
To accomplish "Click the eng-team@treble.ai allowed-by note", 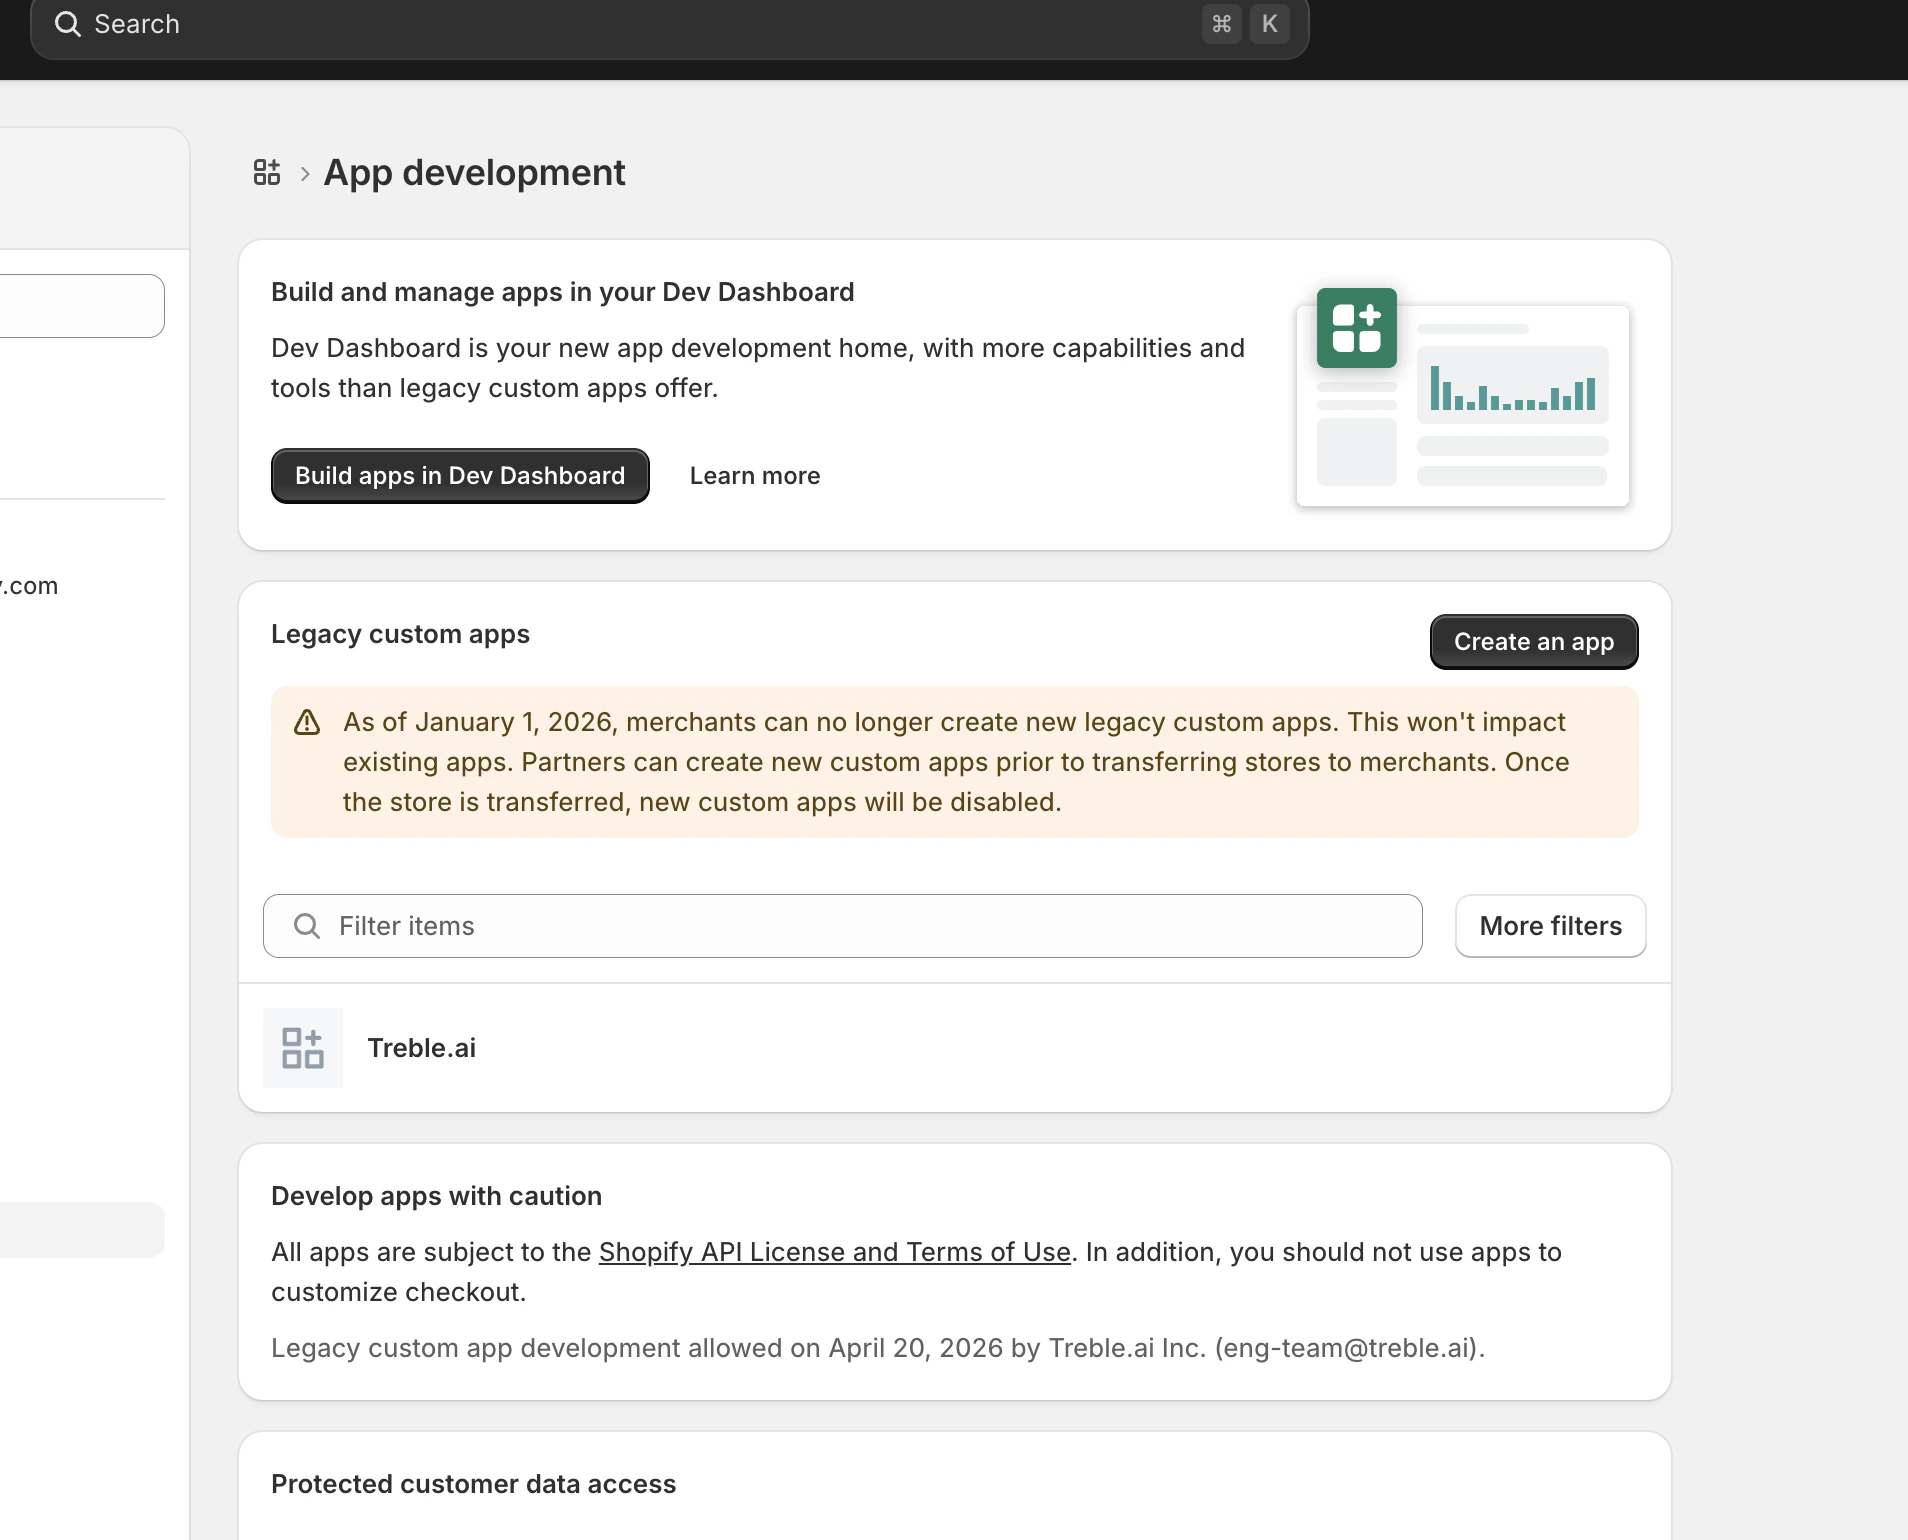I will point(878,1348).
